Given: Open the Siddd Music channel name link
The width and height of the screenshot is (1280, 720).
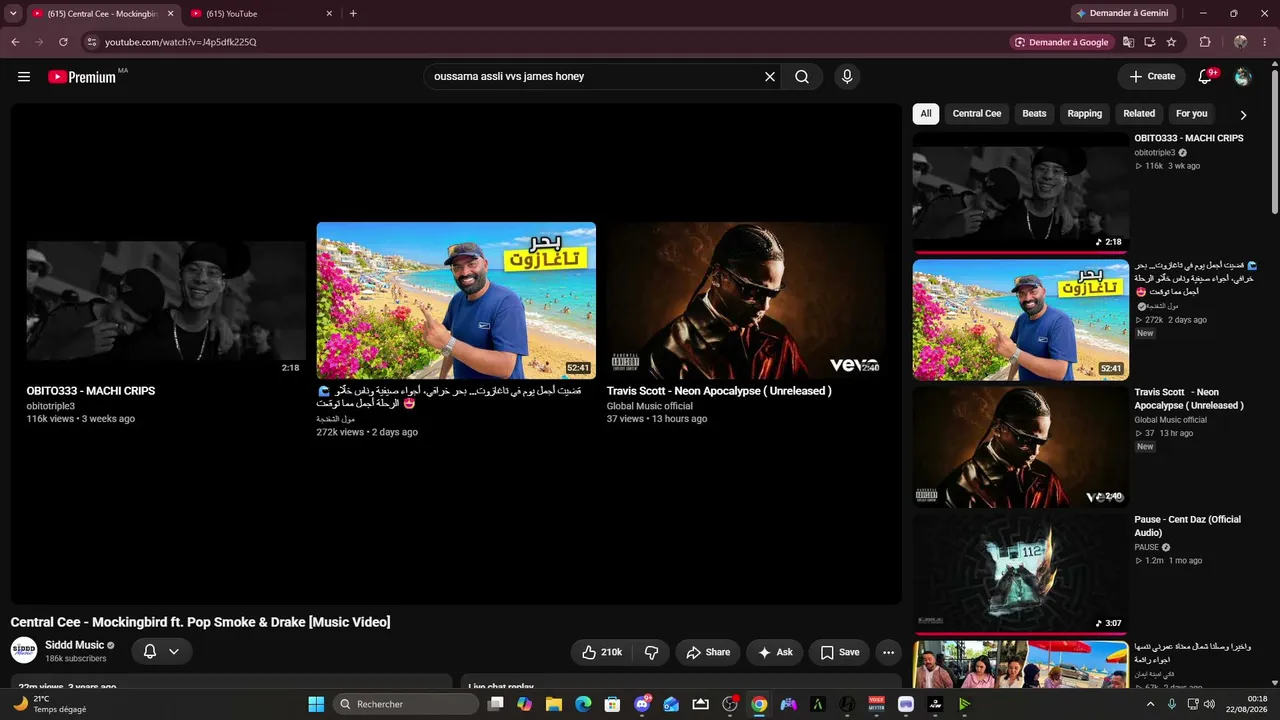Looking at the screenshot, I should pos(75,645).
